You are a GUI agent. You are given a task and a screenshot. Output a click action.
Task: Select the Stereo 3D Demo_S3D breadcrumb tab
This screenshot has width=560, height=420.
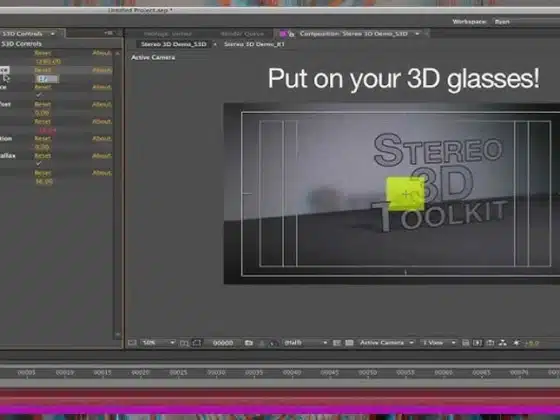click(x=174, y=44)
